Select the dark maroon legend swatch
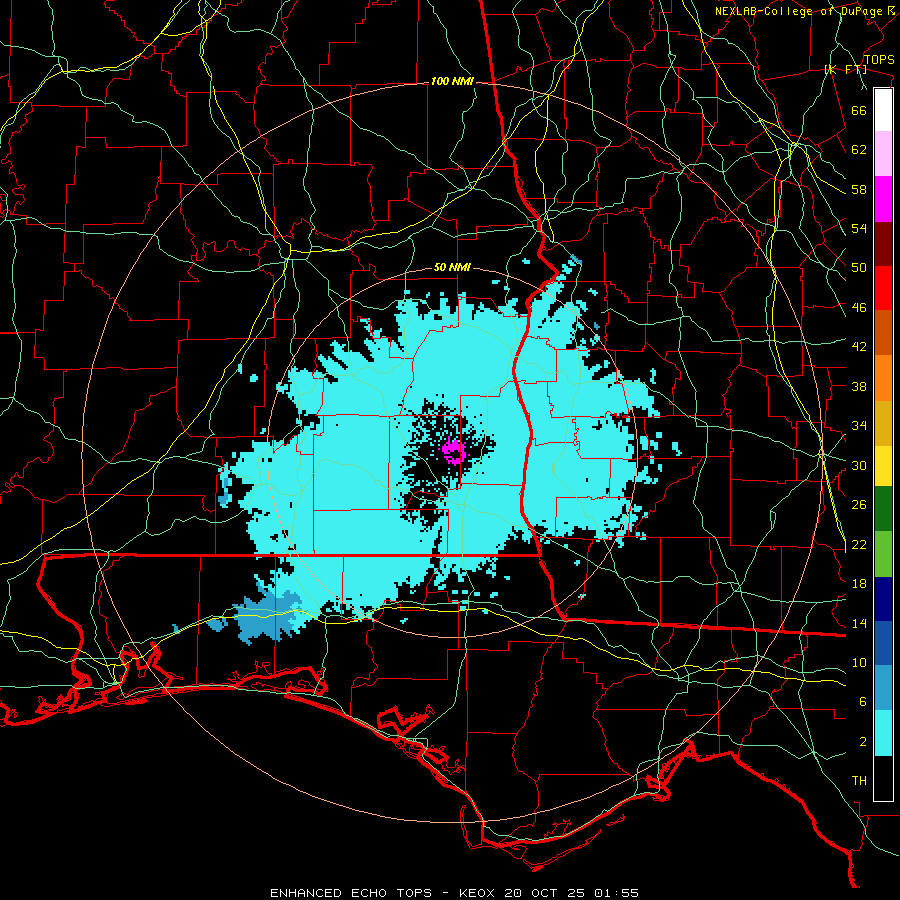The image size is (900, 900). (883, 243)
